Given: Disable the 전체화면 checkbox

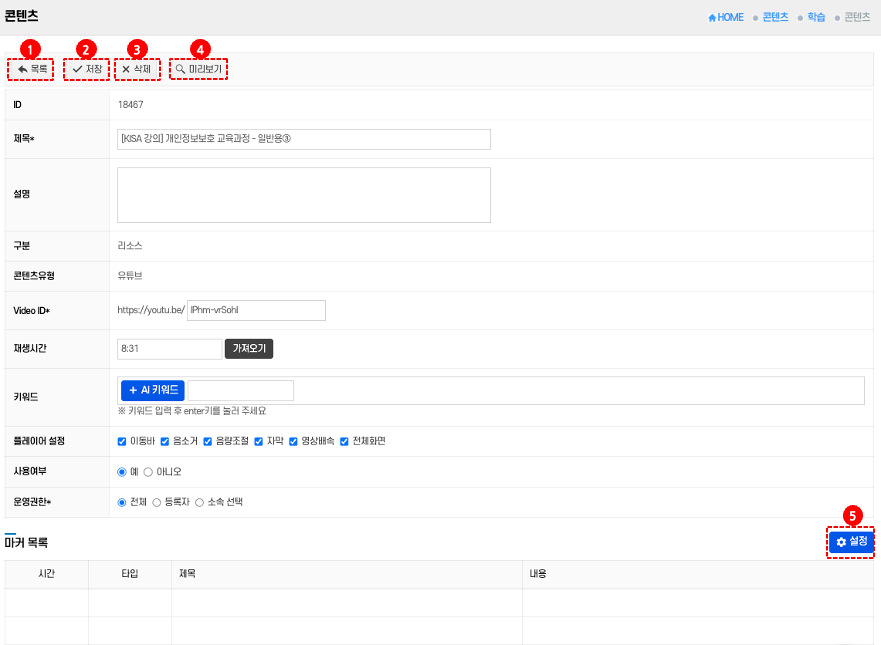Looking at the screenshot, I should 345,441.
